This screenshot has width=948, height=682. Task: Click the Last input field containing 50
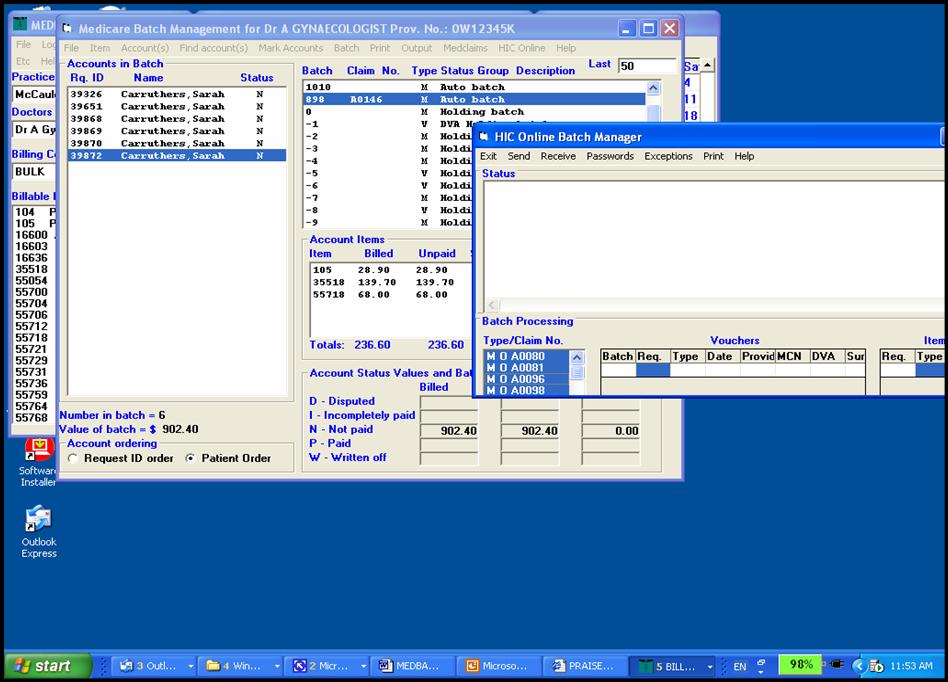(647, 66)
